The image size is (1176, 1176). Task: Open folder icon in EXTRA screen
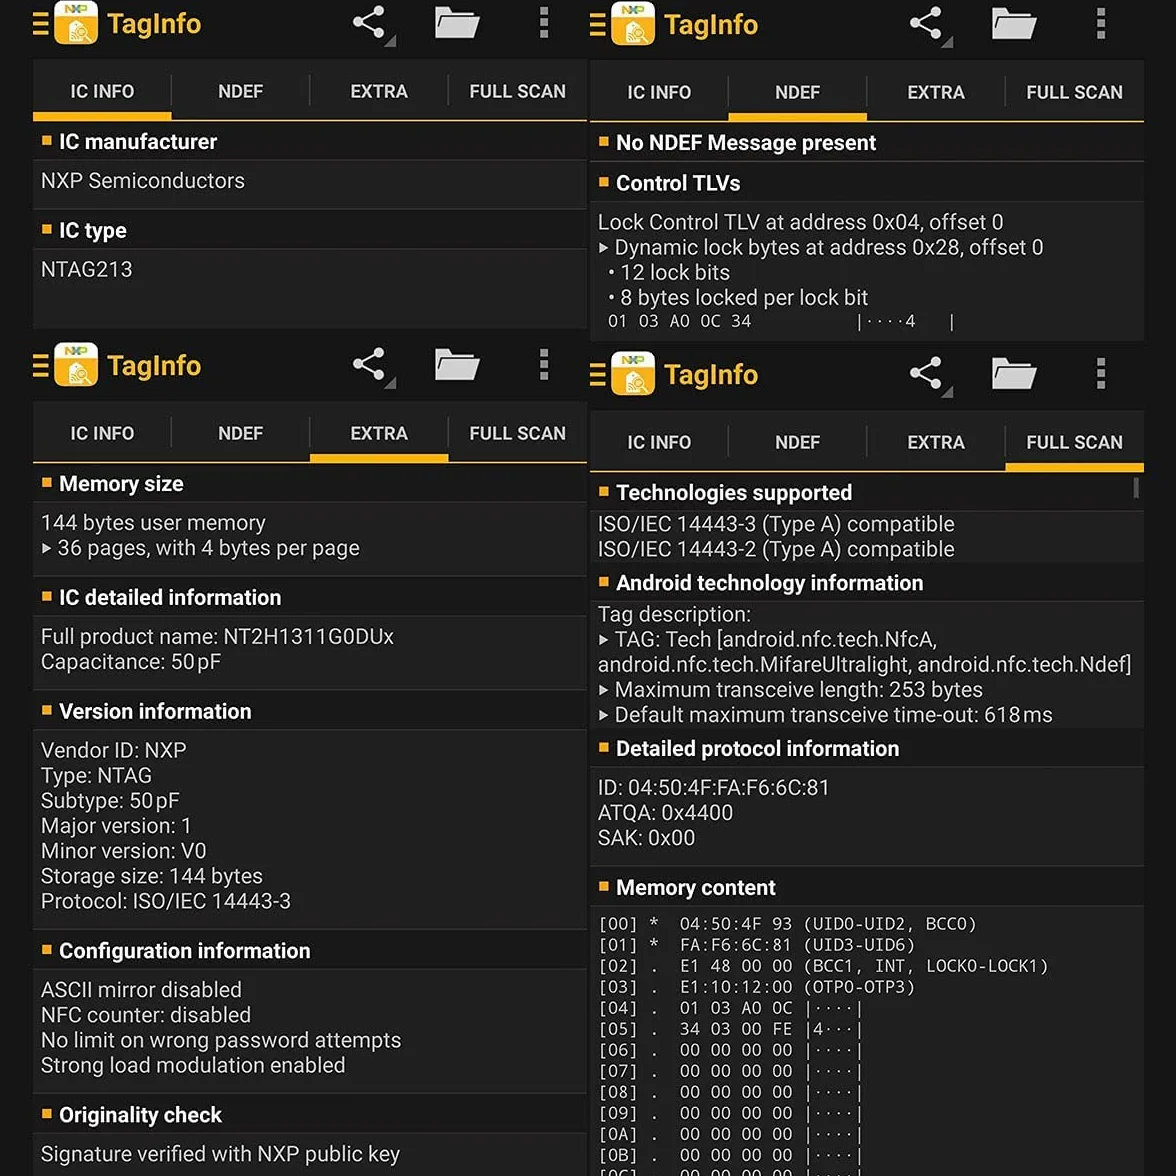(x=457, y=365)
